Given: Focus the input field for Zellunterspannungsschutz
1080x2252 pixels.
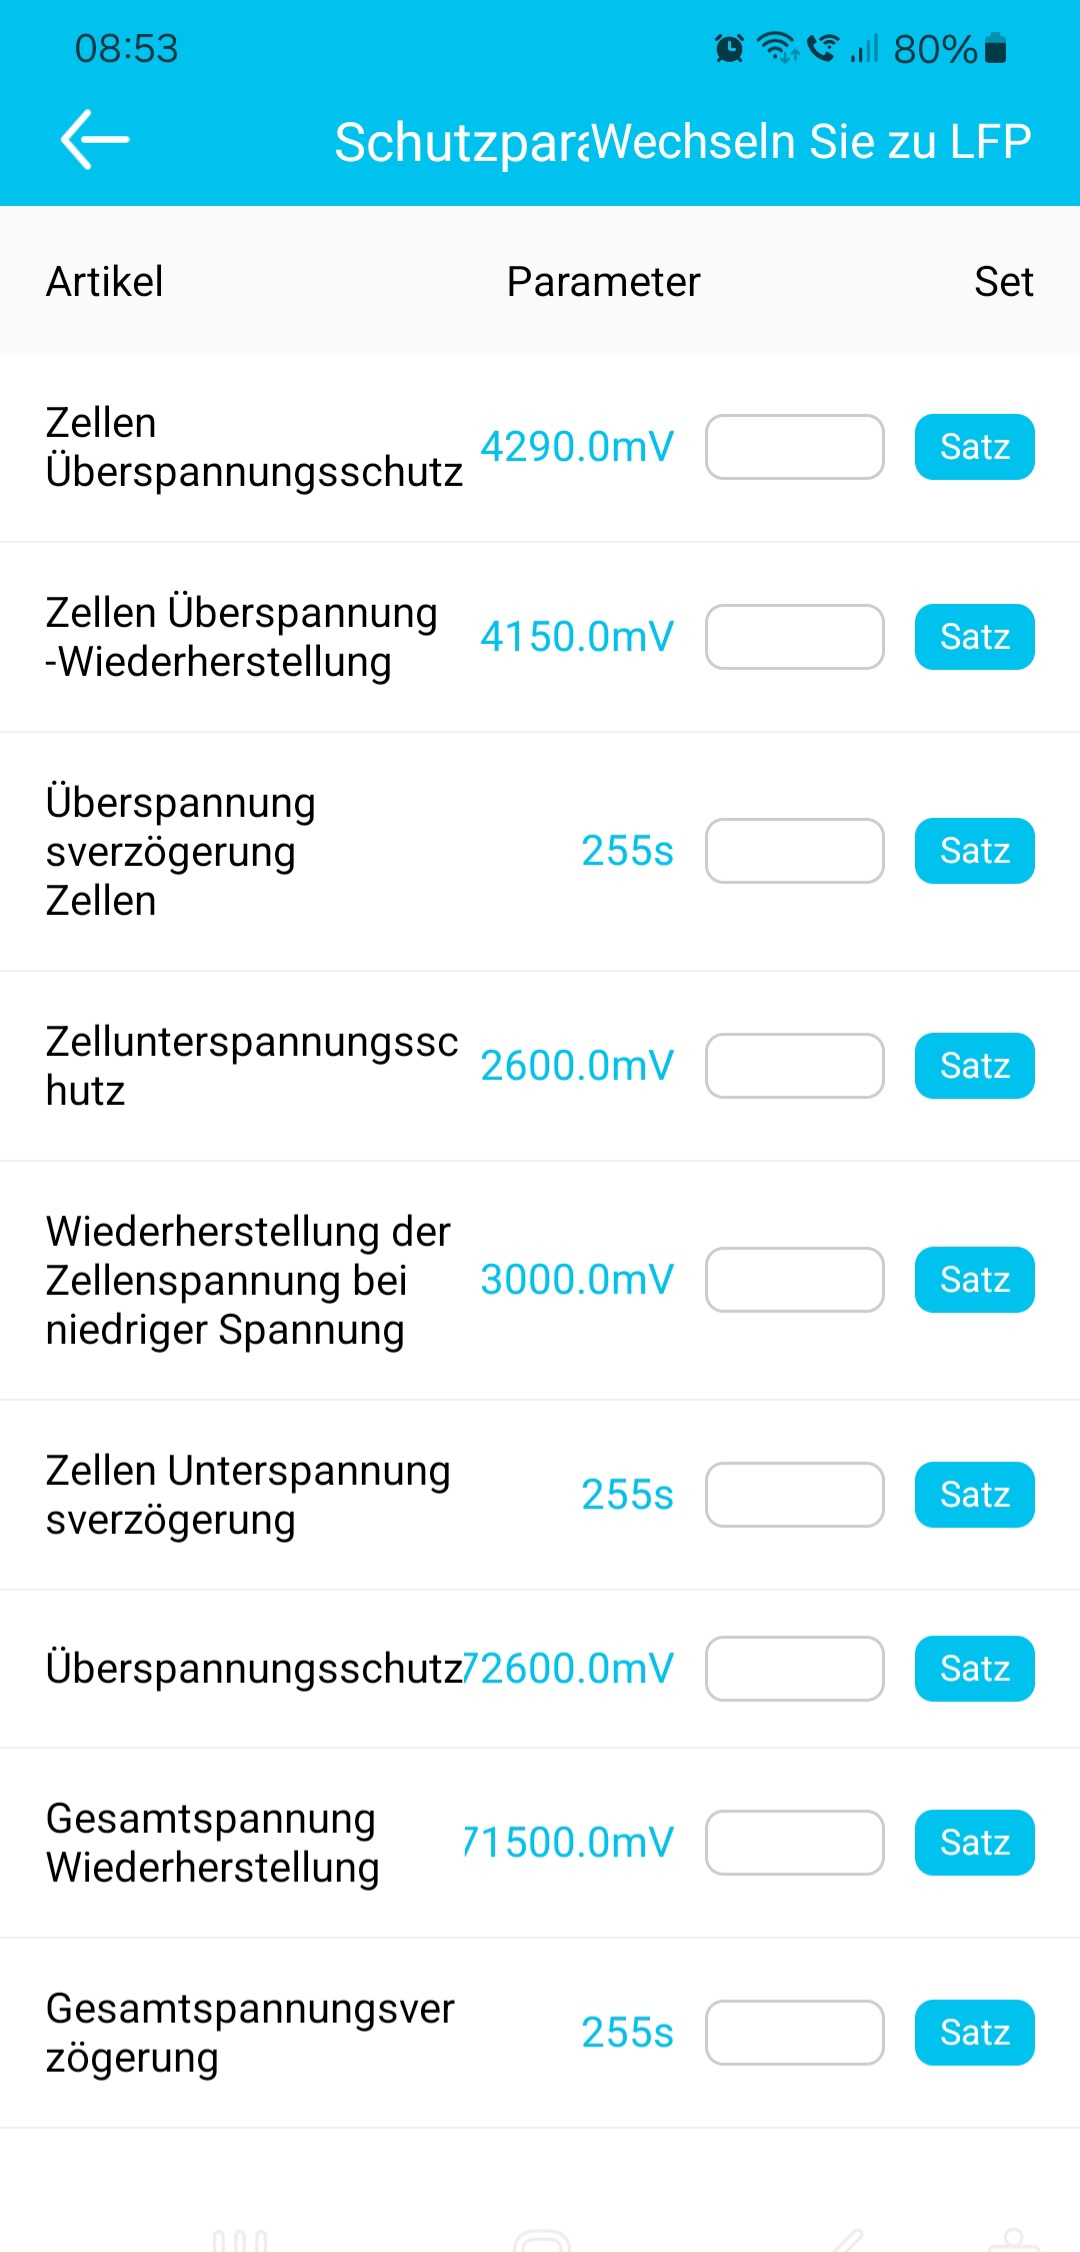Looking at the screenshot, I should pos(794,1066).
